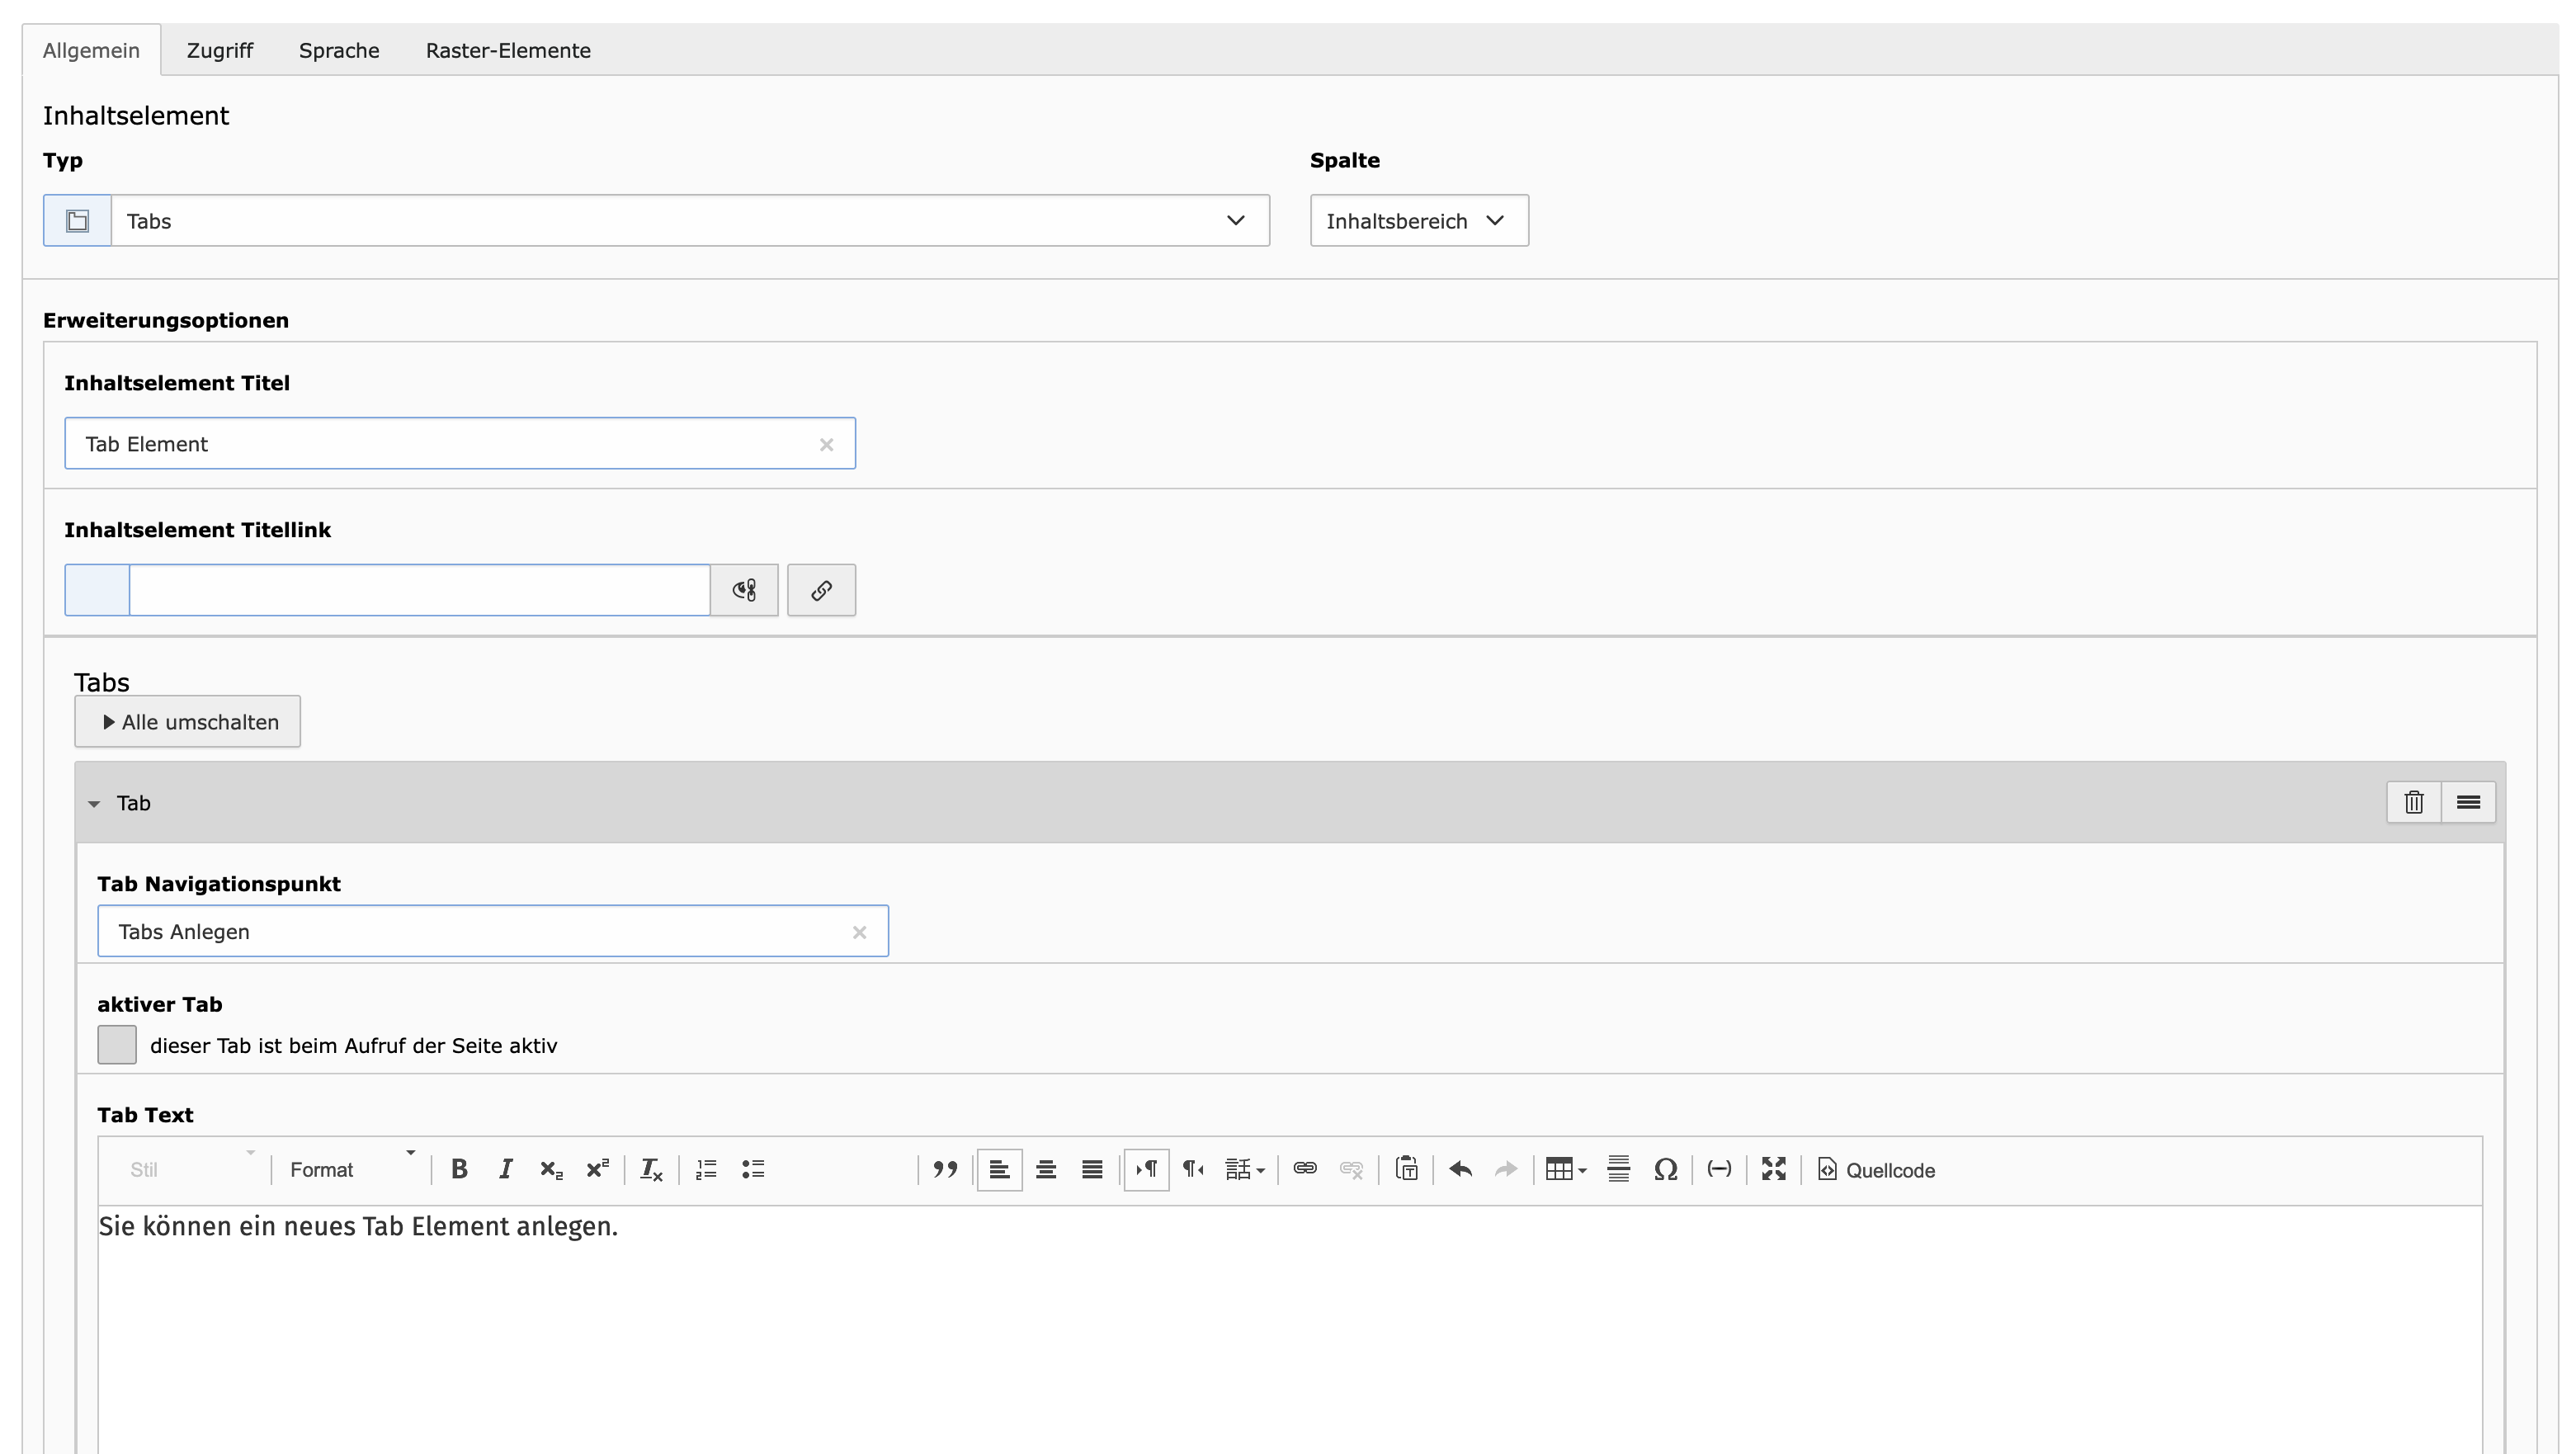Enable 'dieser Tab ist beim Aufruf aktiv' checkbox
This screenshot has height=1454, width=2576.
(117, 1045)
